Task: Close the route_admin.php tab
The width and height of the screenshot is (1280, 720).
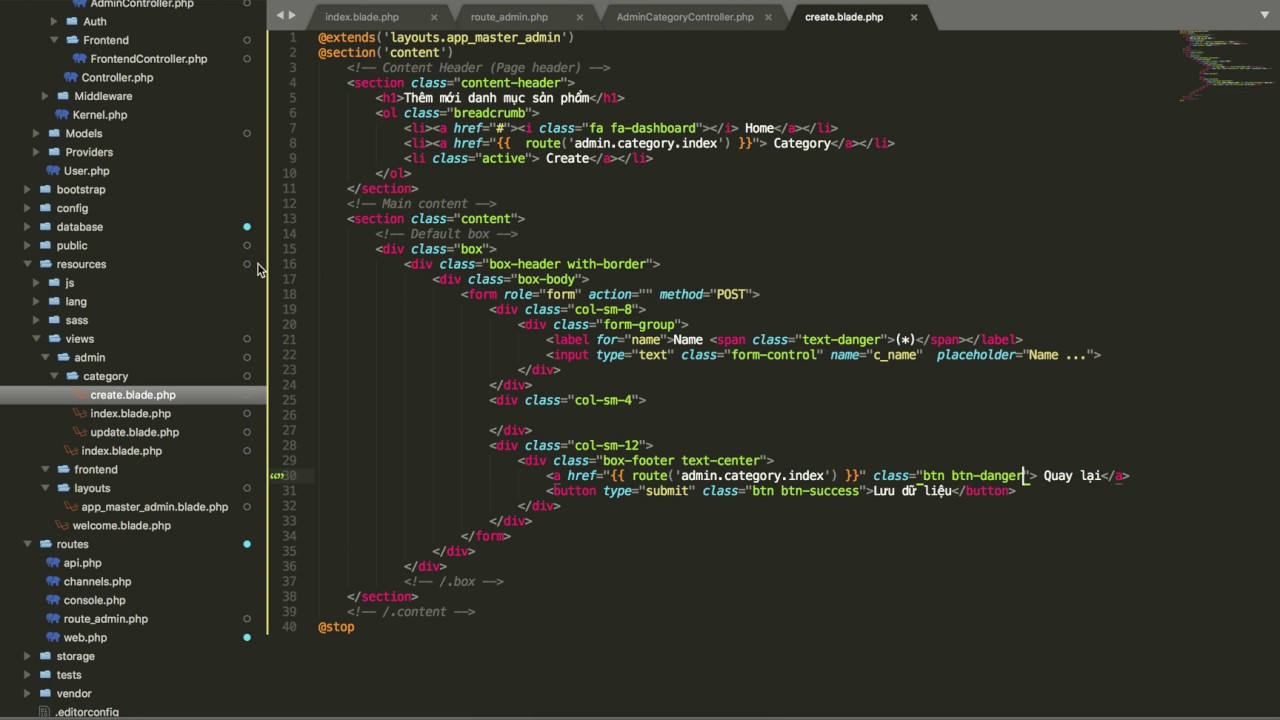Action: pos(580,17)
